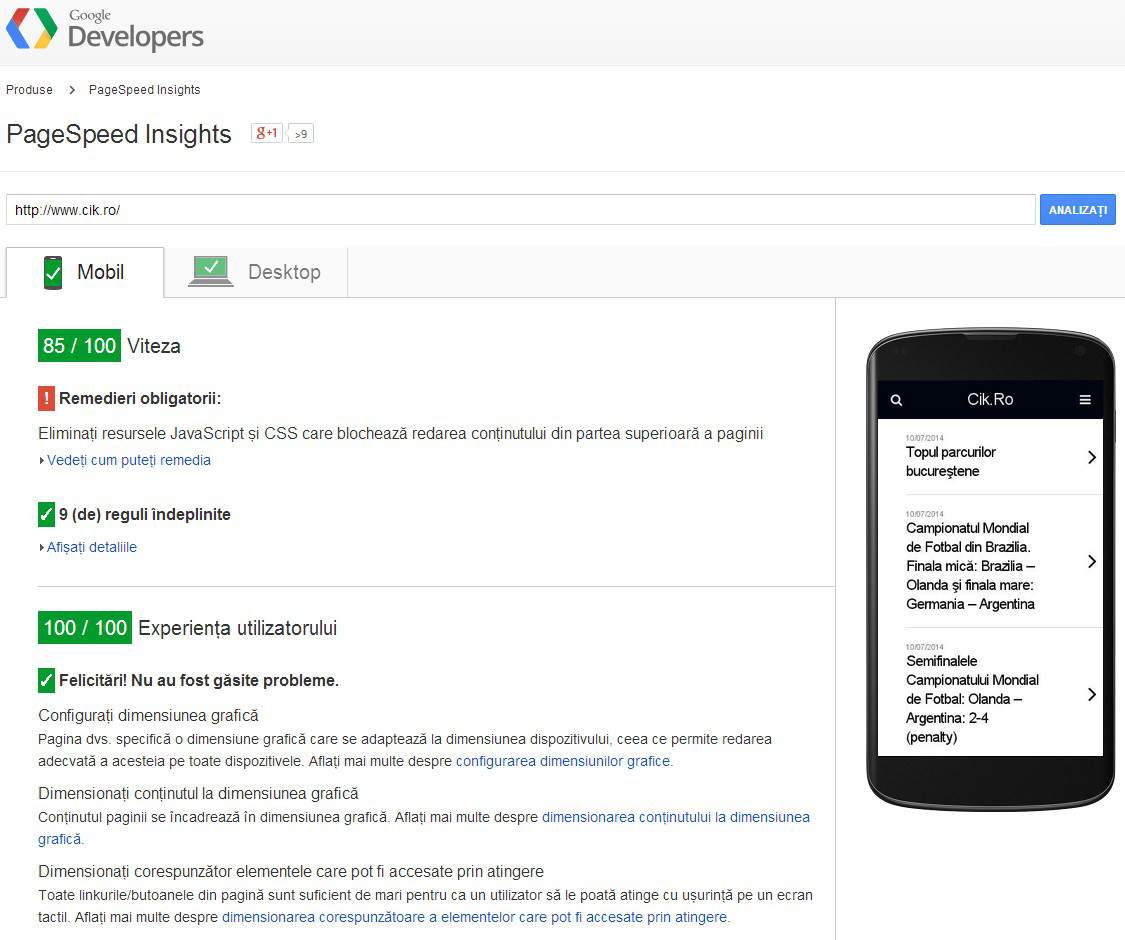This screenshot has height=940, width=1125.
Task: Tap the Semifinalele Campionatului Mondial headline
Action: [972, 698]
